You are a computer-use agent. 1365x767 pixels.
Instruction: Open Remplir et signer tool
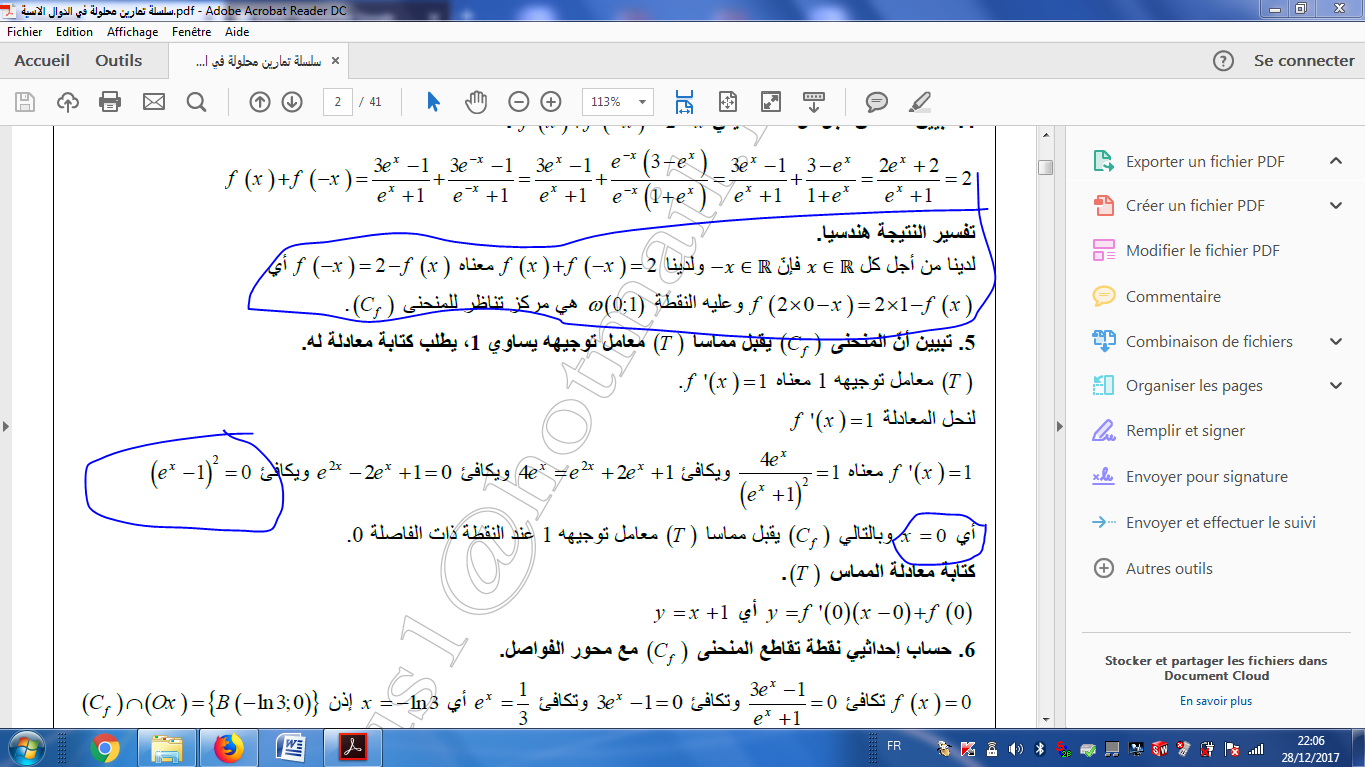pos(1185,431)
